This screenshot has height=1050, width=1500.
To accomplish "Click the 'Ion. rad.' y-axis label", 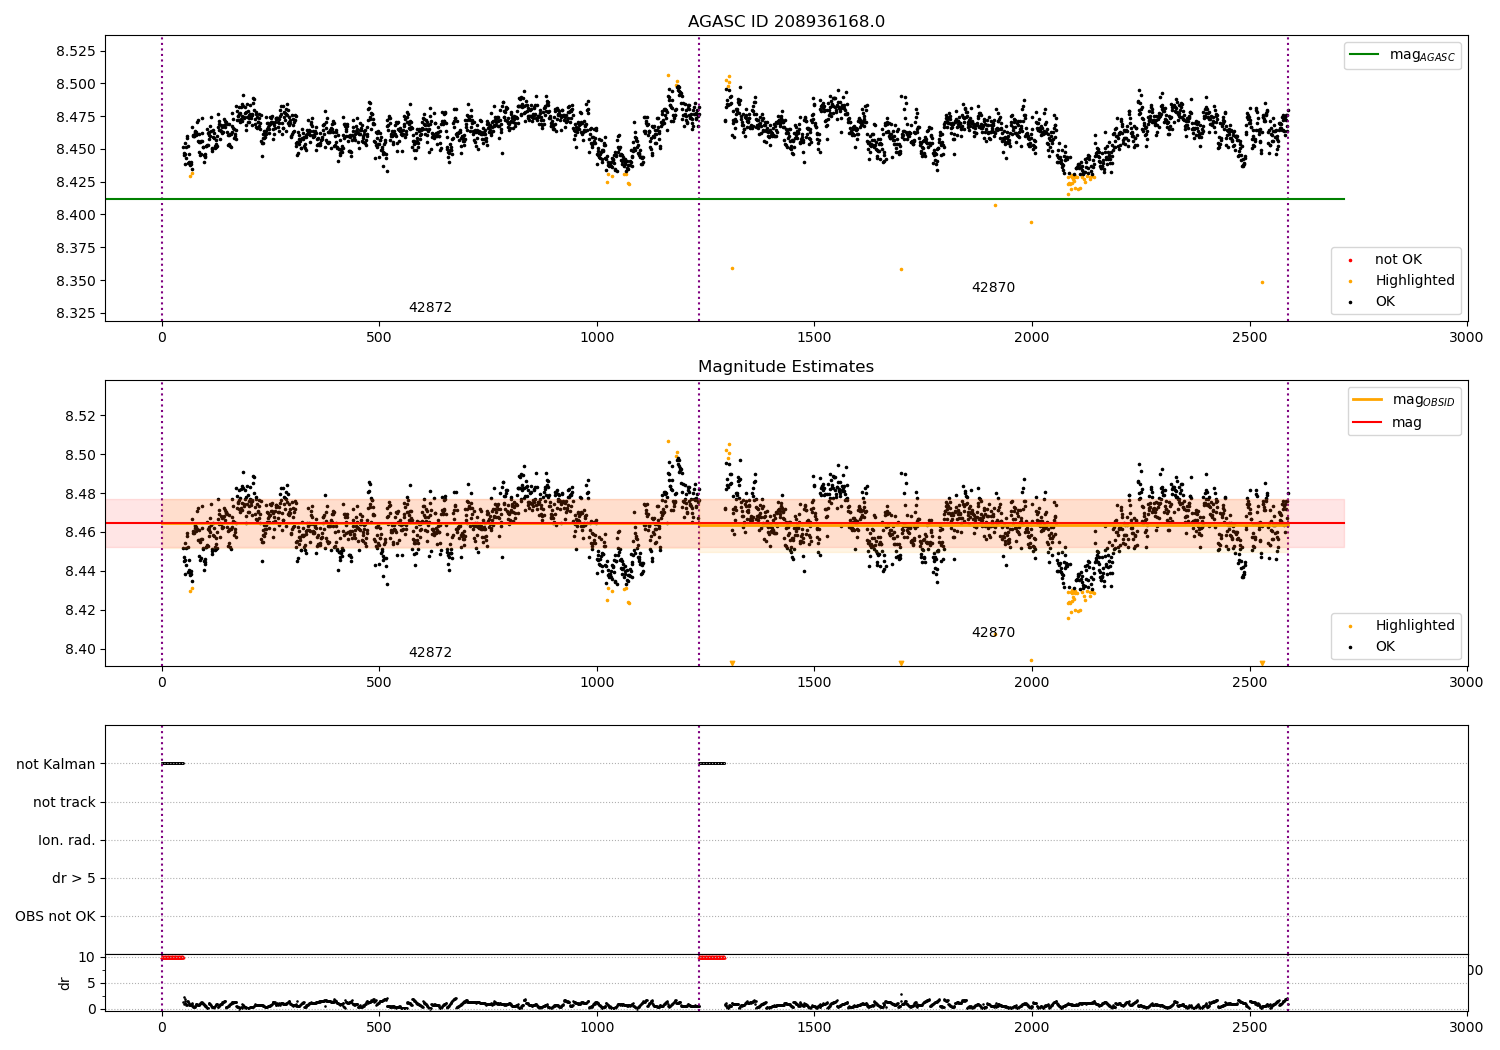I will (67, 840).
